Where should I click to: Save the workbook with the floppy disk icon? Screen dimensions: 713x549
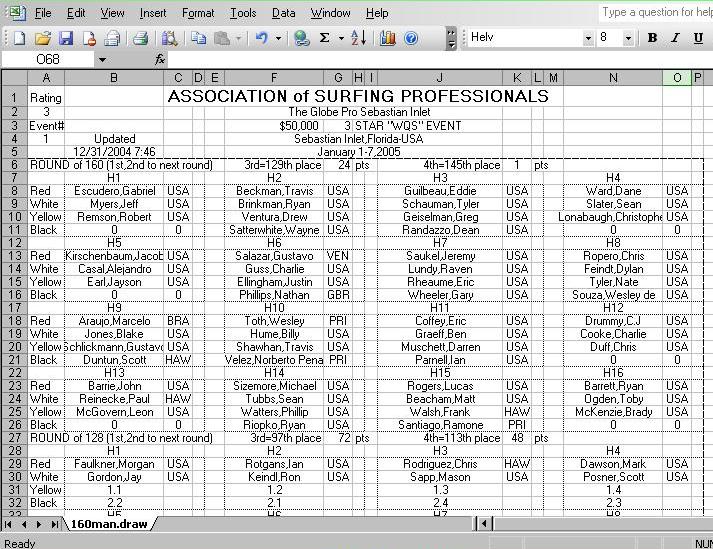(66, 38)
